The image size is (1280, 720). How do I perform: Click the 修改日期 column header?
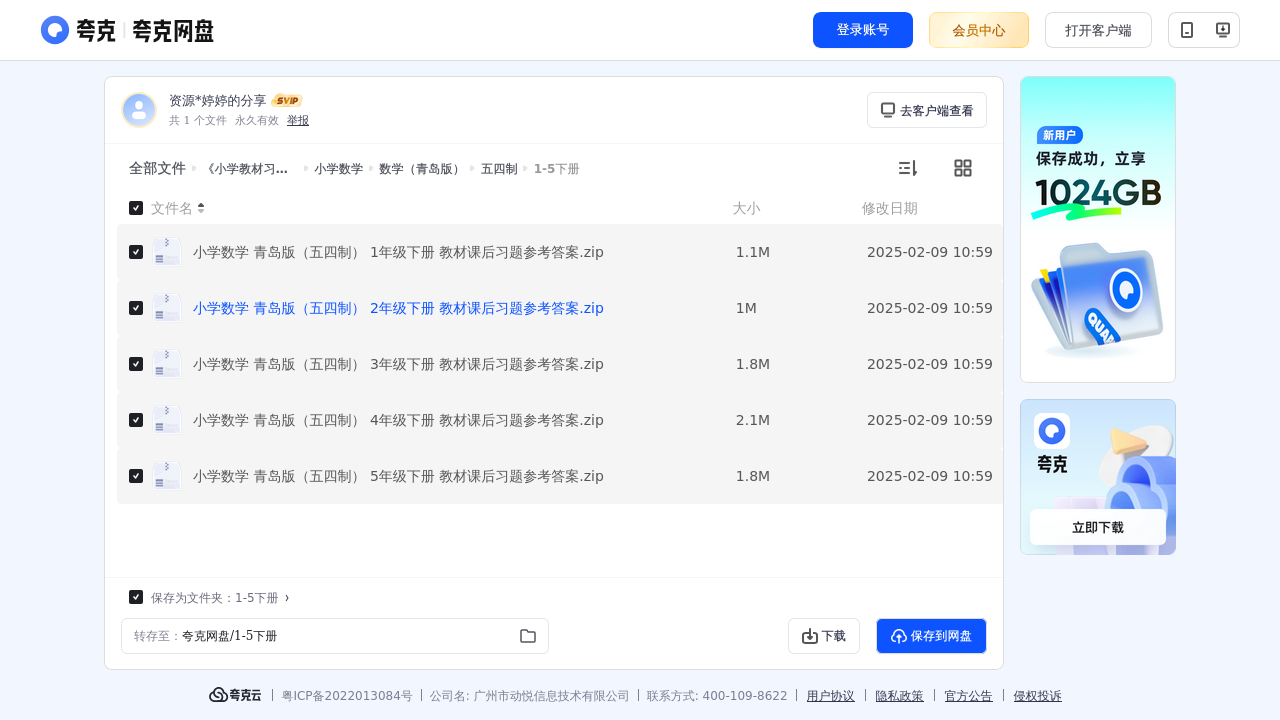pyautogui.click(x=890, y=208)
